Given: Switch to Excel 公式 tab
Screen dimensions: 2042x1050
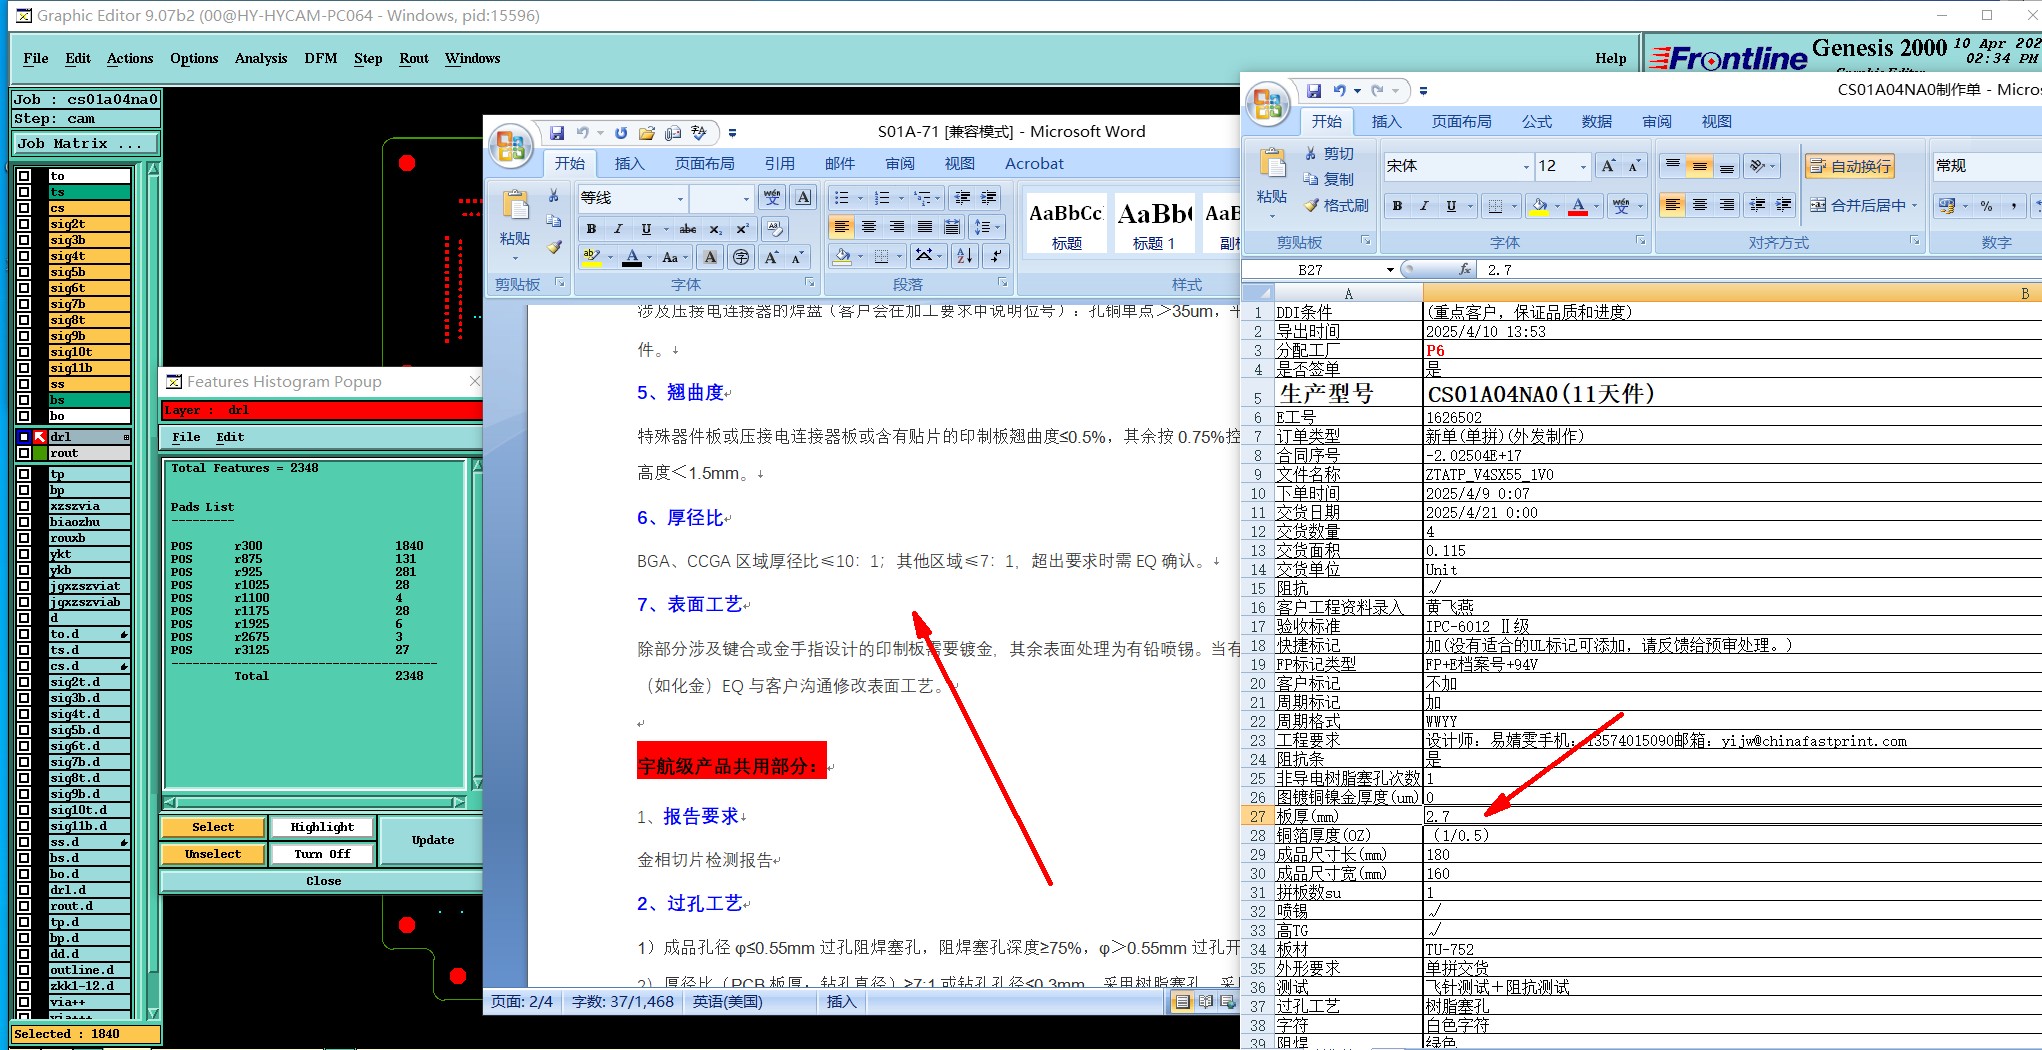Looking at the screenshot, I should [1537, 121].
